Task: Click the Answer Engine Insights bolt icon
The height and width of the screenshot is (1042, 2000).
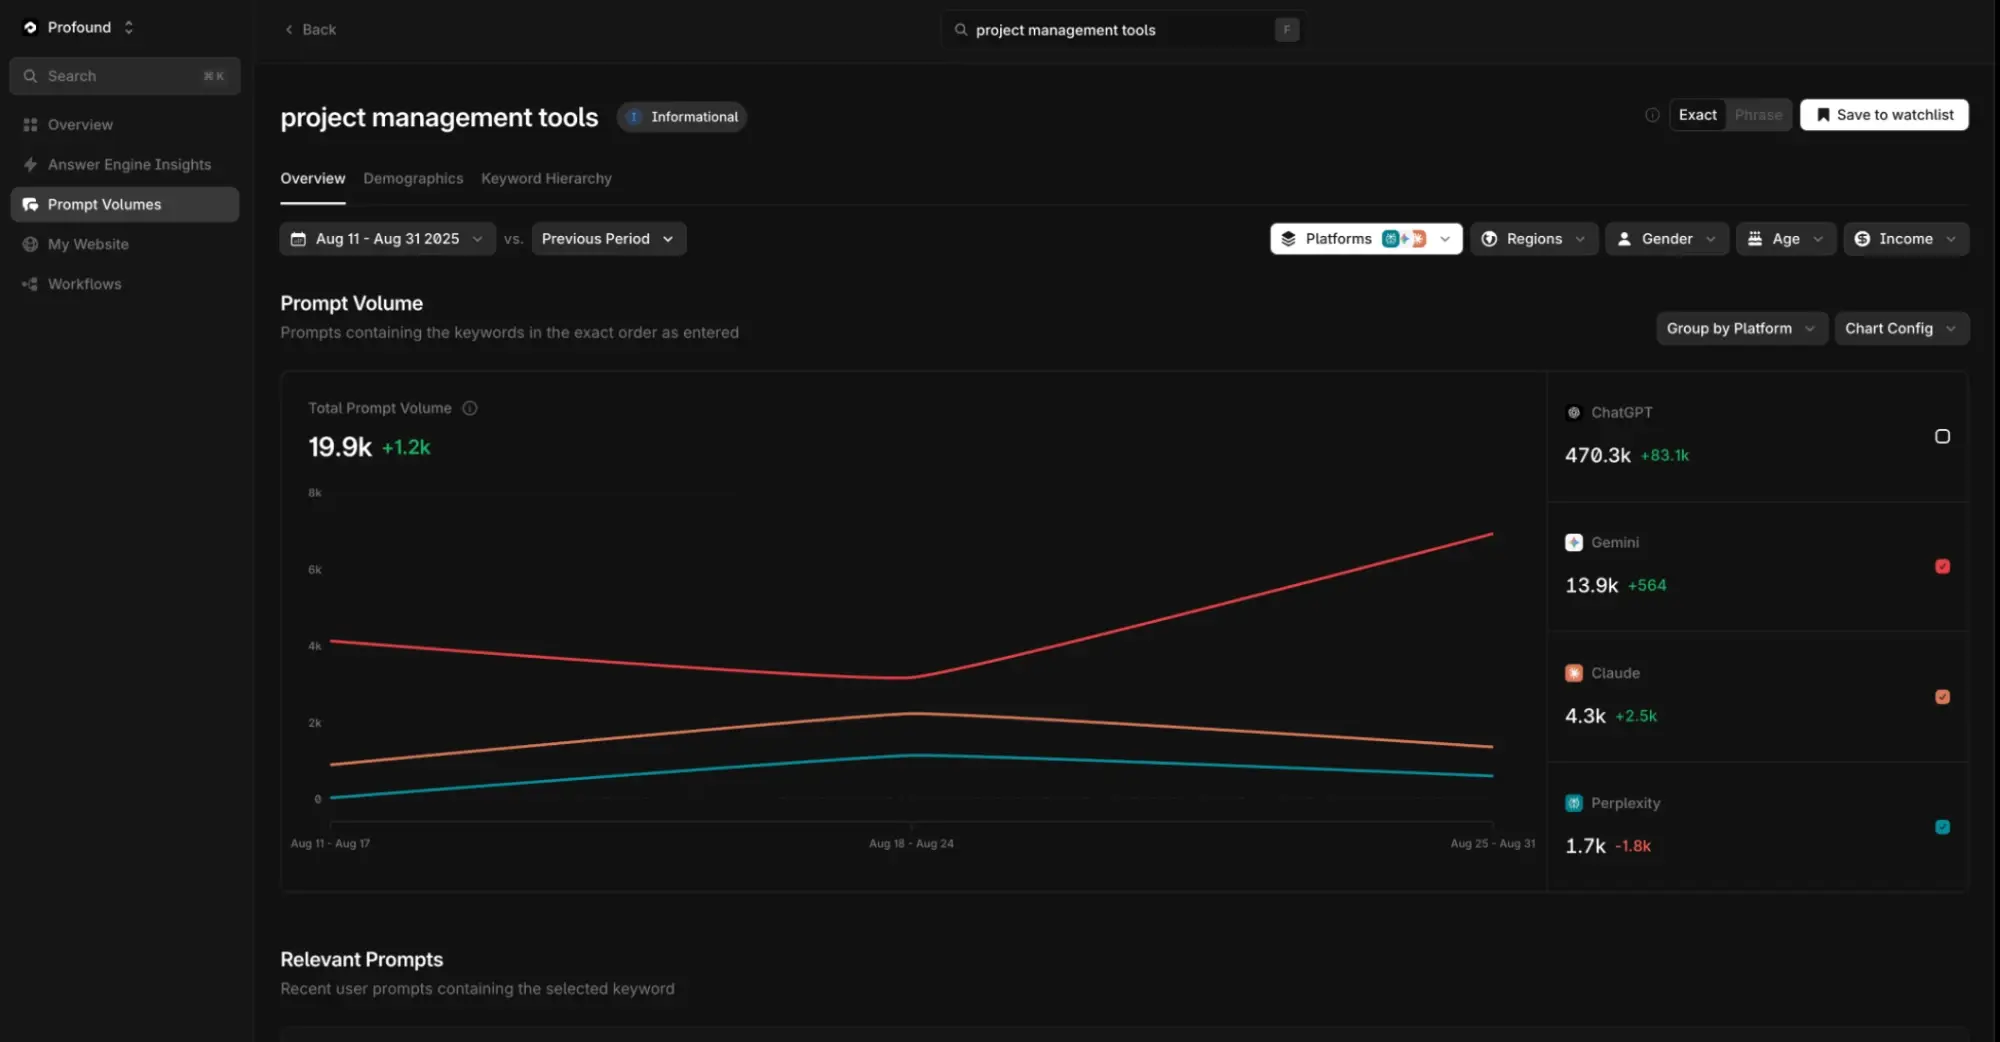Action: point(30,165)
